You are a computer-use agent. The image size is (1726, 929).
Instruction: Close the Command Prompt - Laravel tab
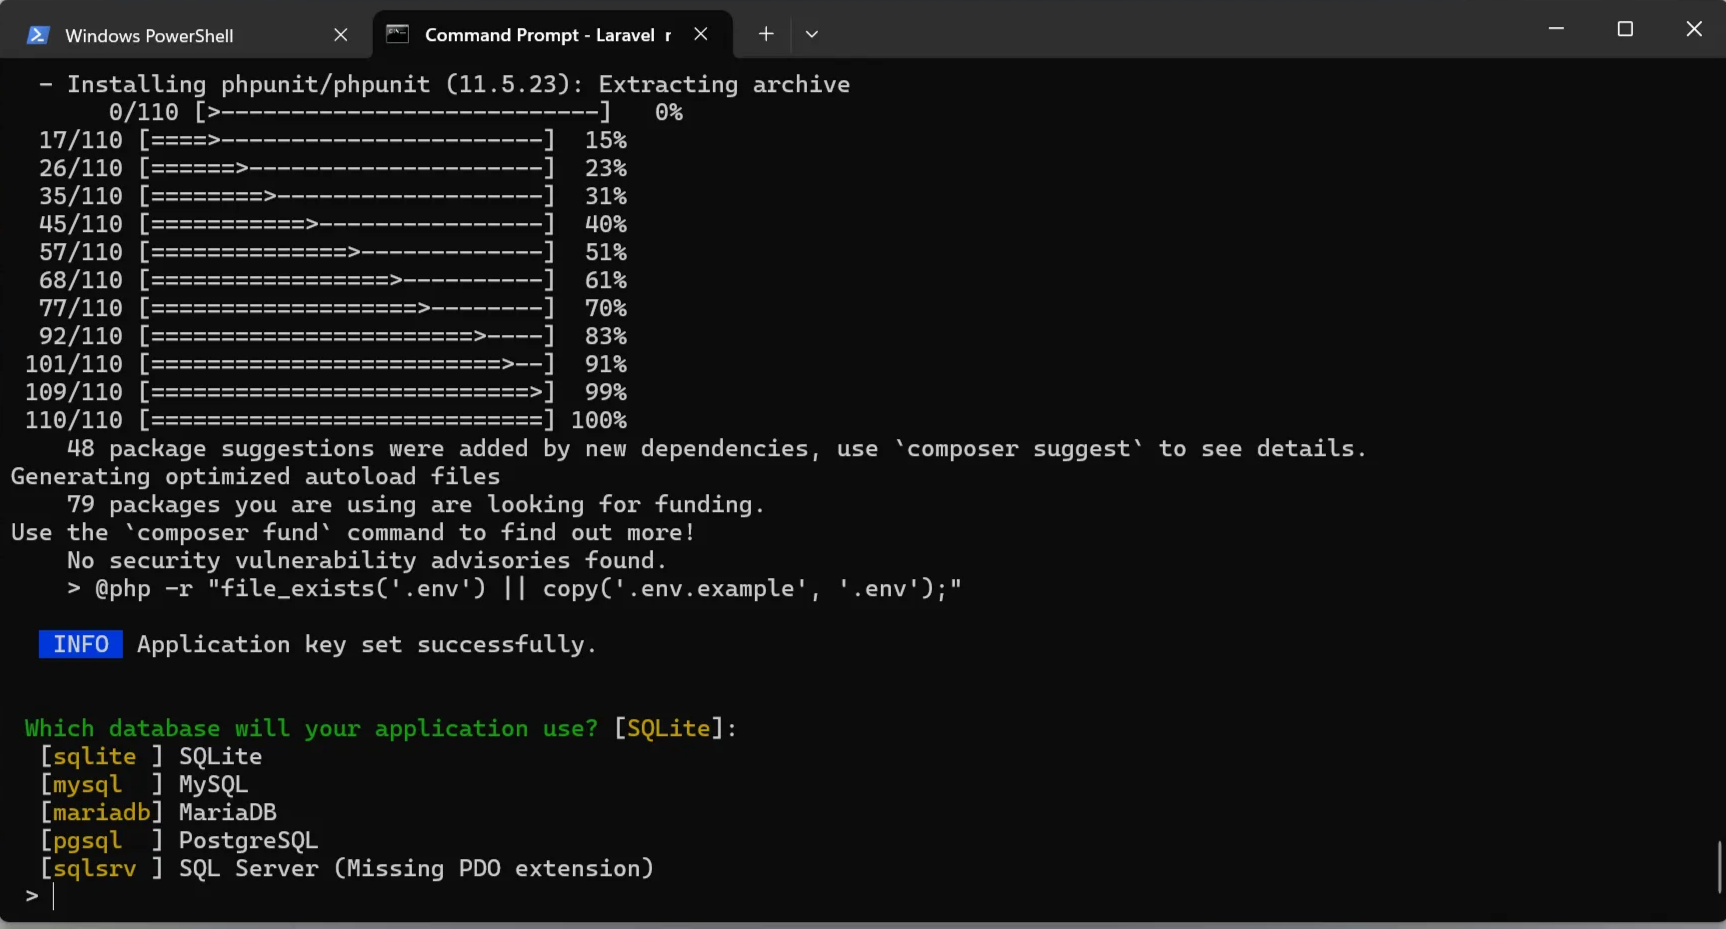pos(701,34)
